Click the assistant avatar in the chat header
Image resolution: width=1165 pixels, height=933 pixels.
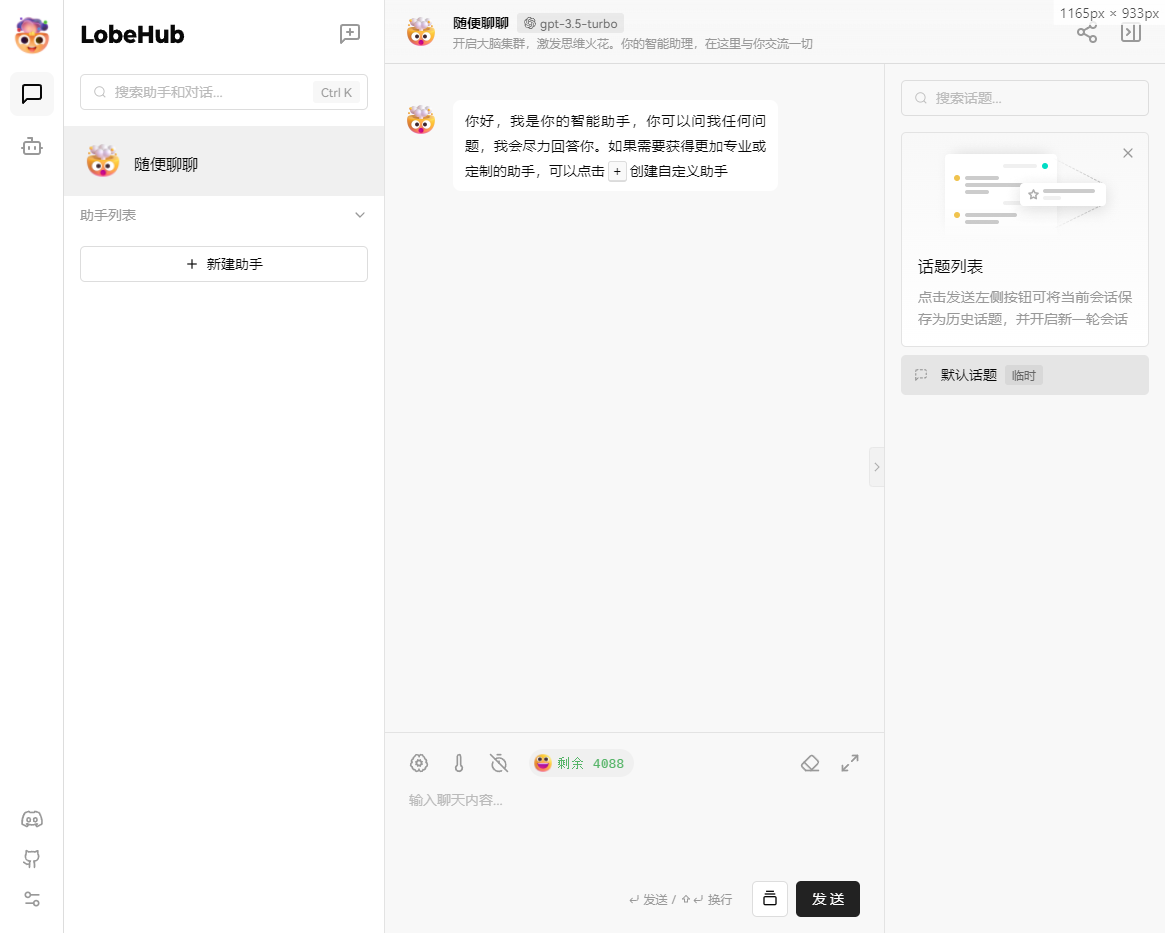421,32
